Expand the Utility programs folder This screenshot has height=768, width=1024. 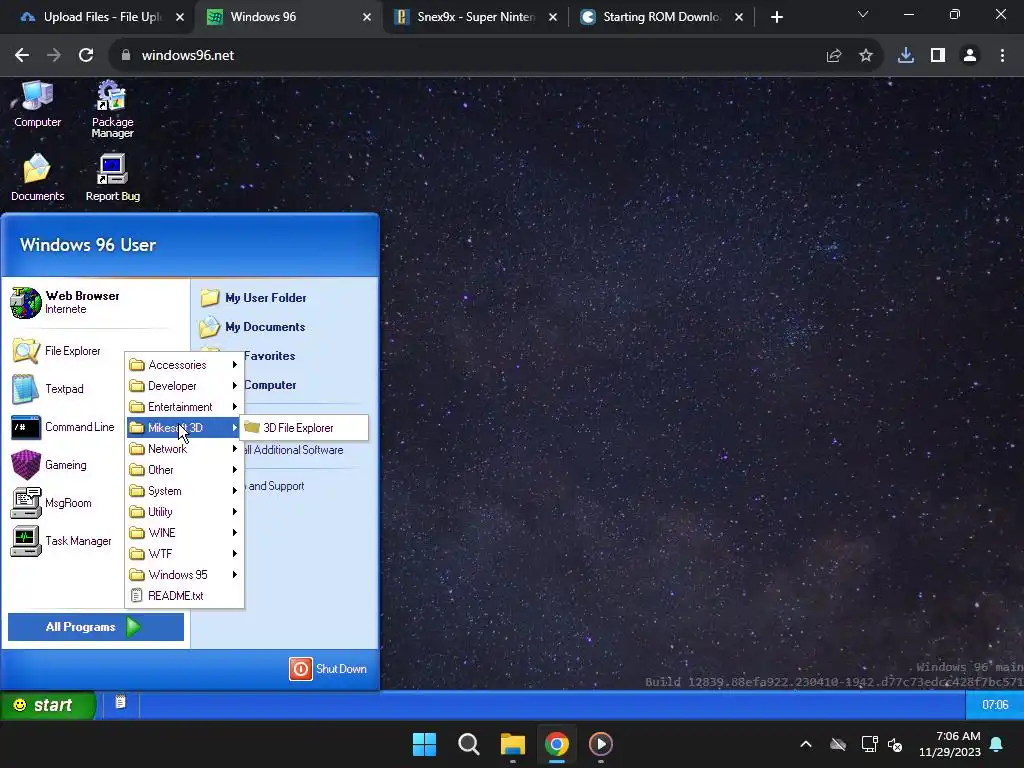(x=185, y=512)
